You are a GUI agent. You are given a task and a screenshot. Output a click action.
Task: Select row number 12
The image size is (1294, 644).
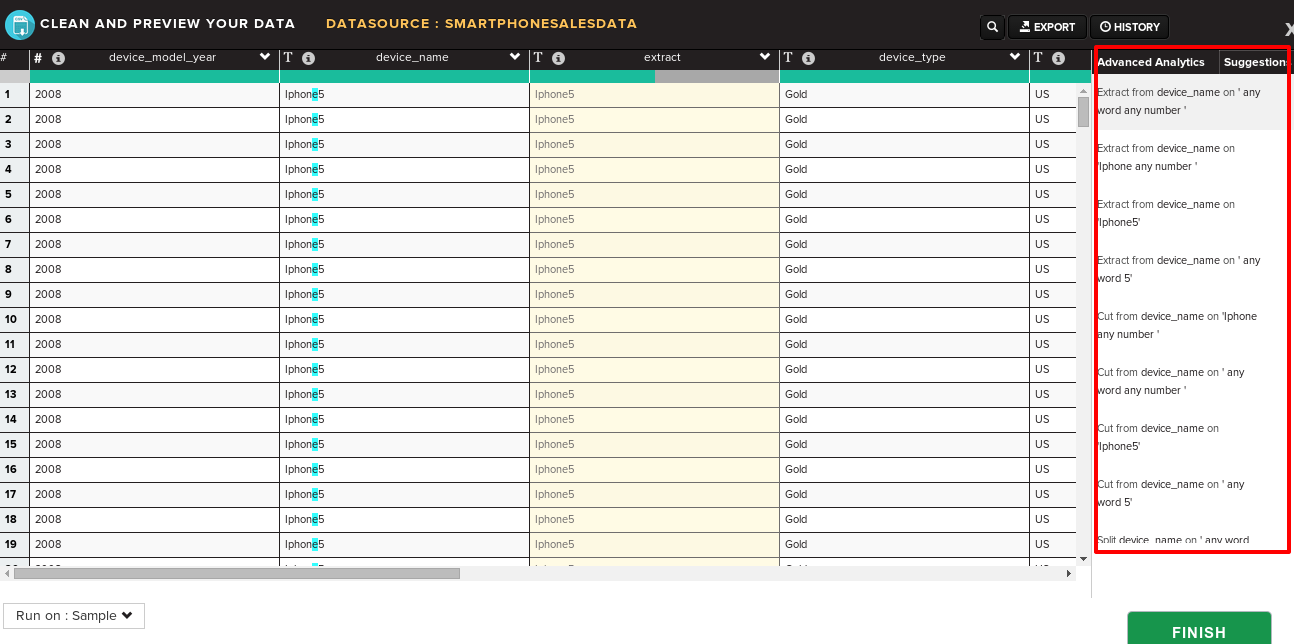click(14, 369)
